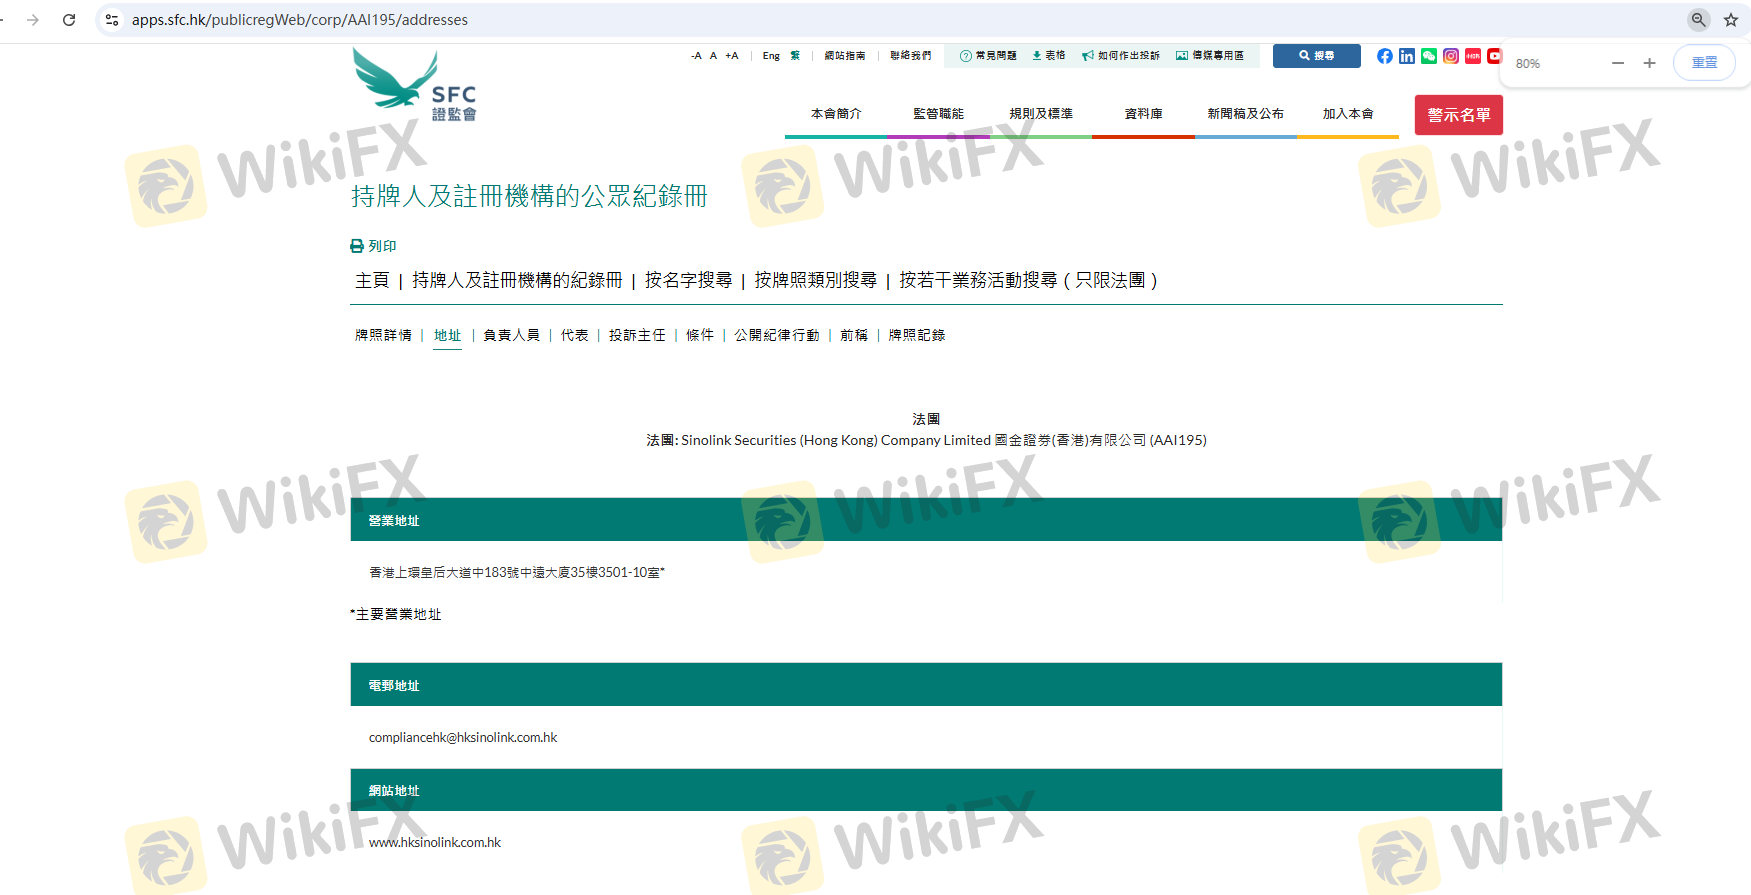The width and height of the screenshot is (1751, 895).
Task: Open the 本會簡介 main menu
Action: pos(836,114)
